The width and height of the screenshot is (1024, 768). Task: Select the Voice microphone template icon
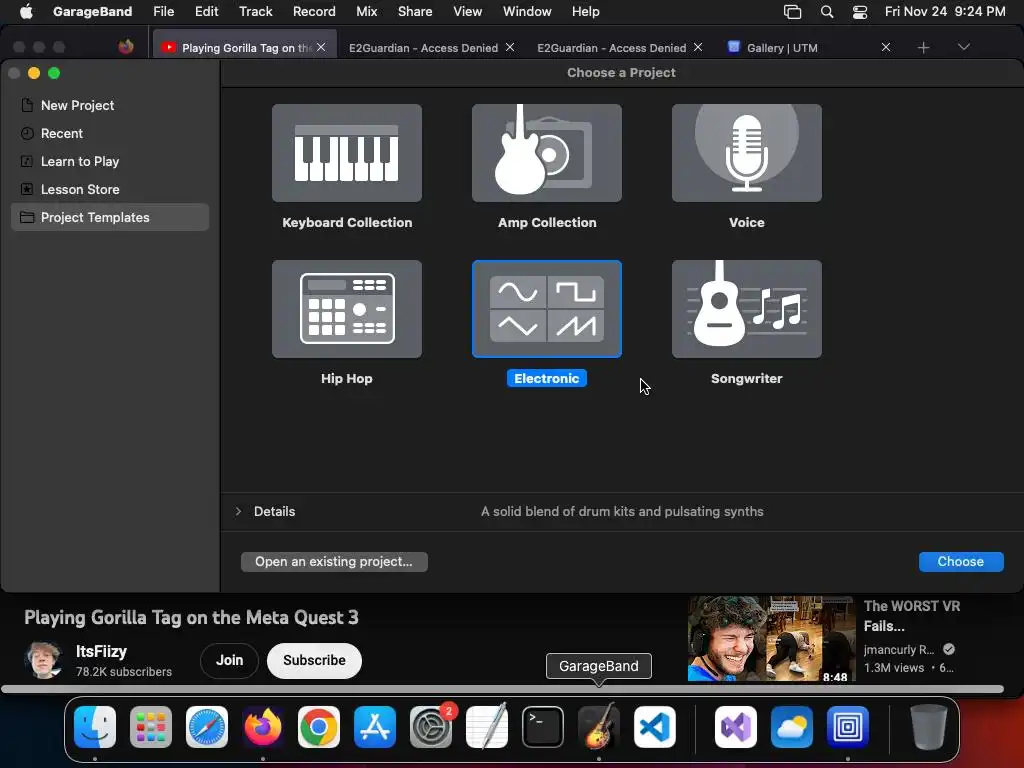746,153
